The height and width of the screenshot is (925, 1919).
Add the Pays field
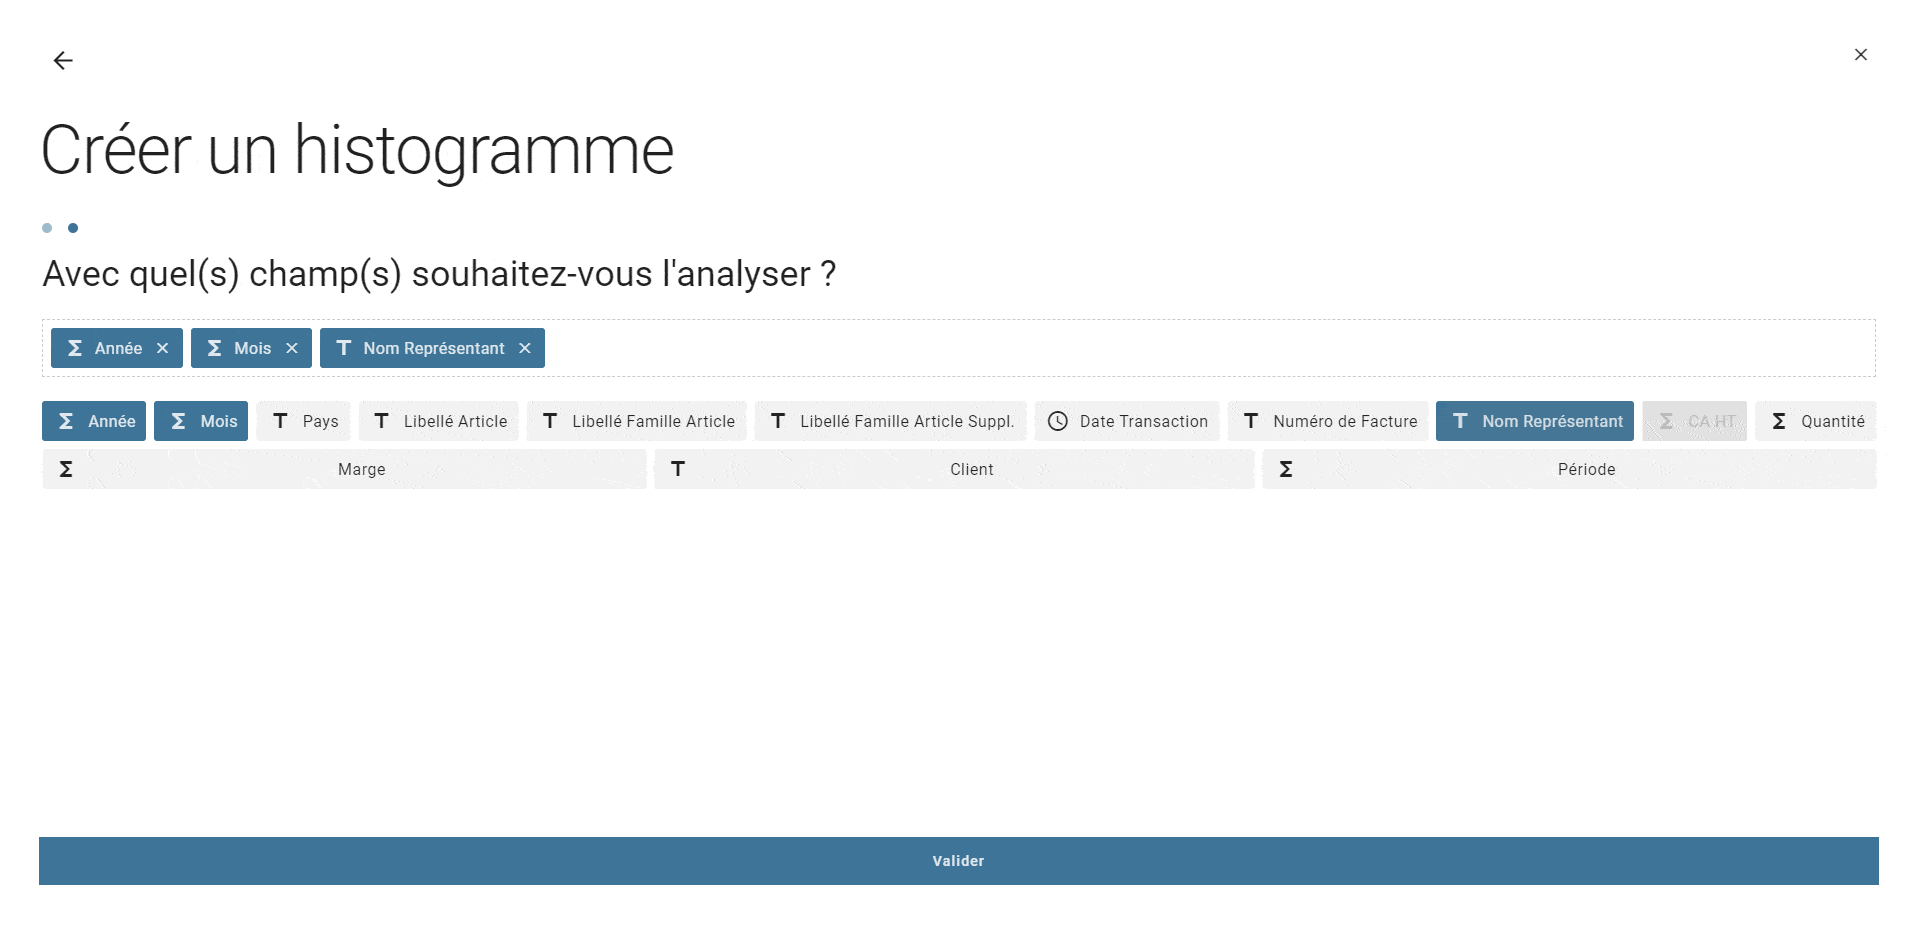304,421
